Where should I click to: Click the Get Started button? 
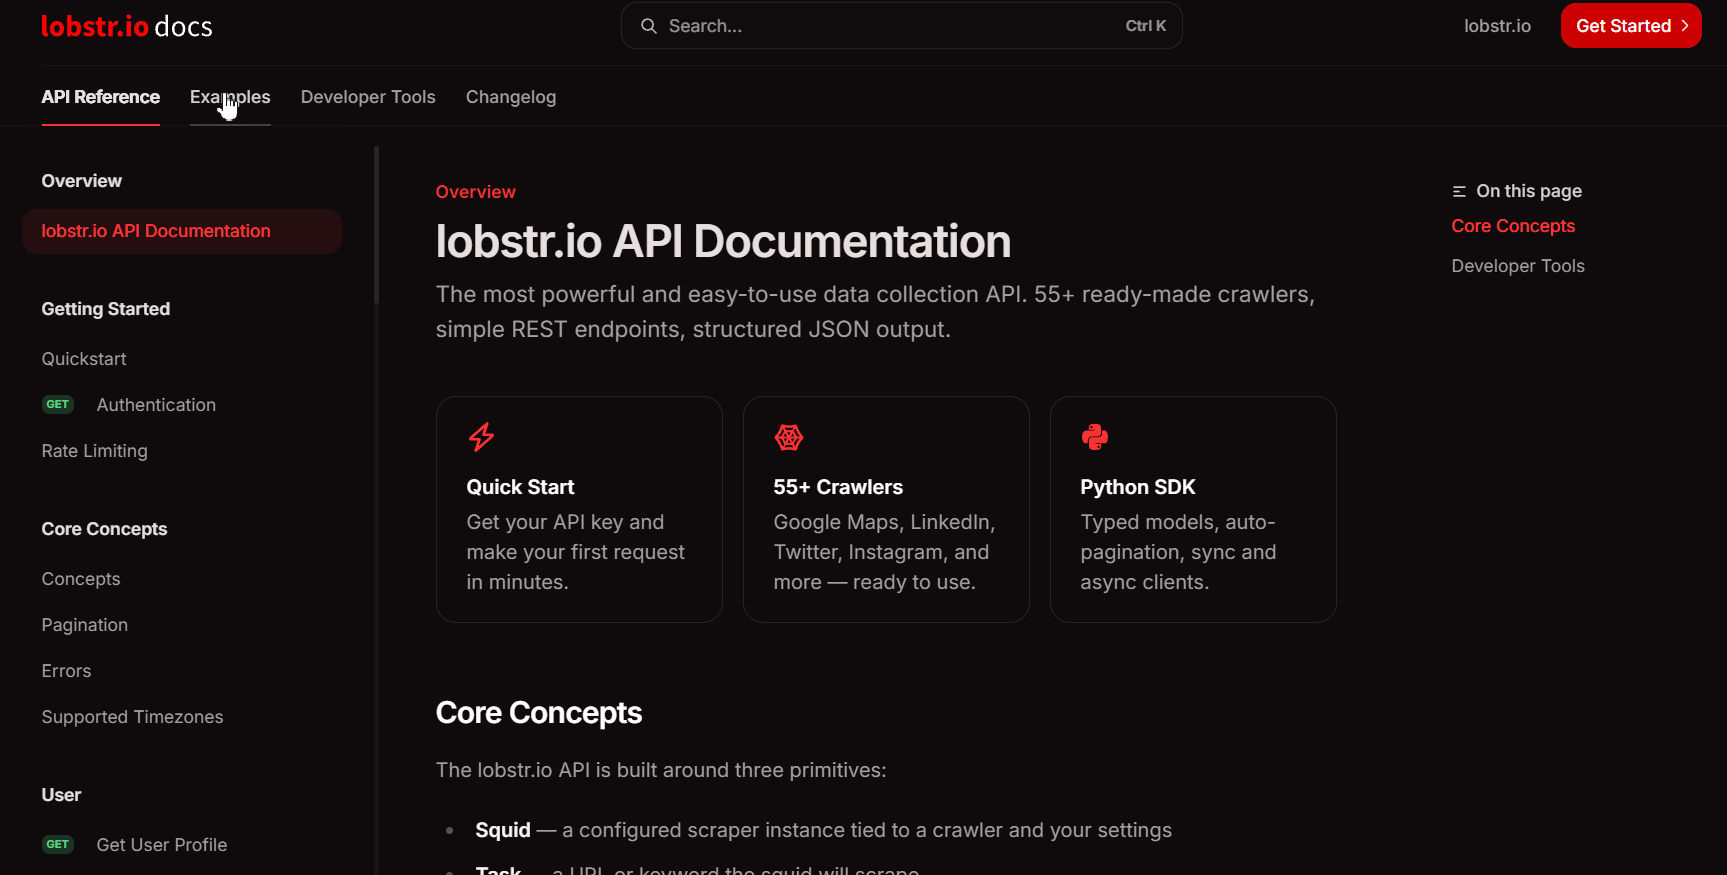pyautogui.click(x=1631, y=26)
